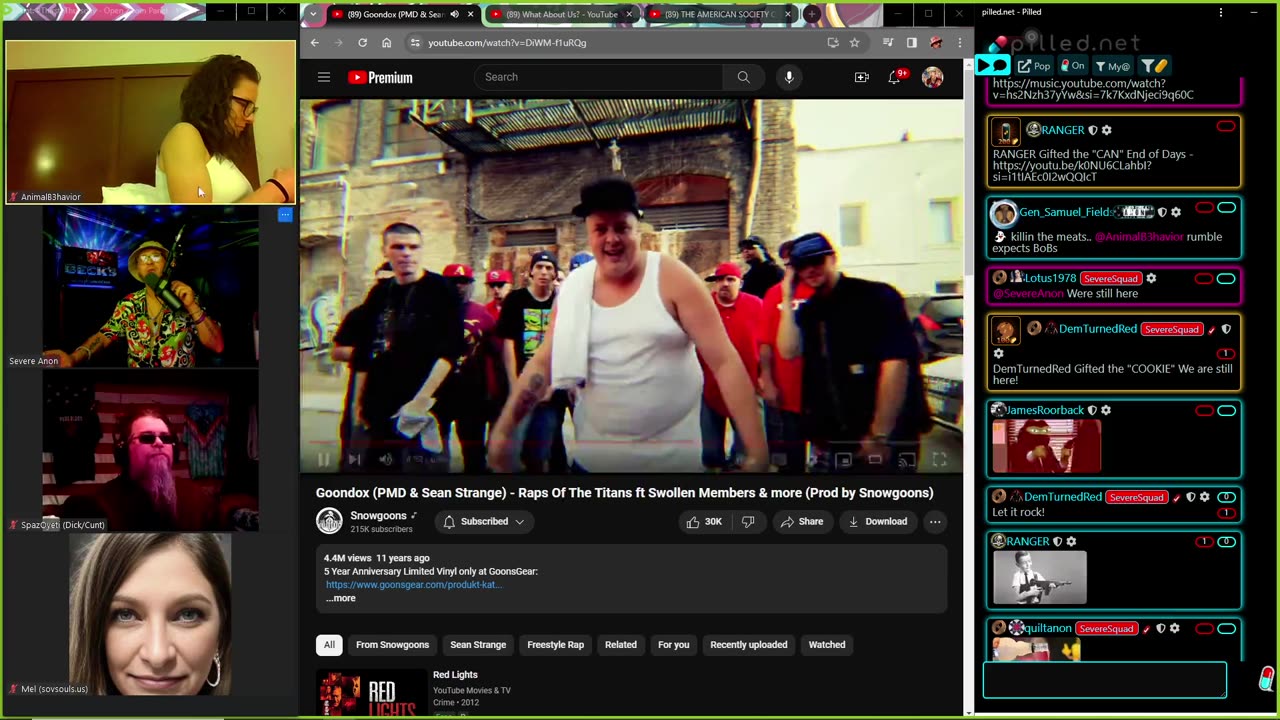Viewport: 1280px width, 720px height.
Task: Select the 'Related' filter chip
Action: (620, 645)
